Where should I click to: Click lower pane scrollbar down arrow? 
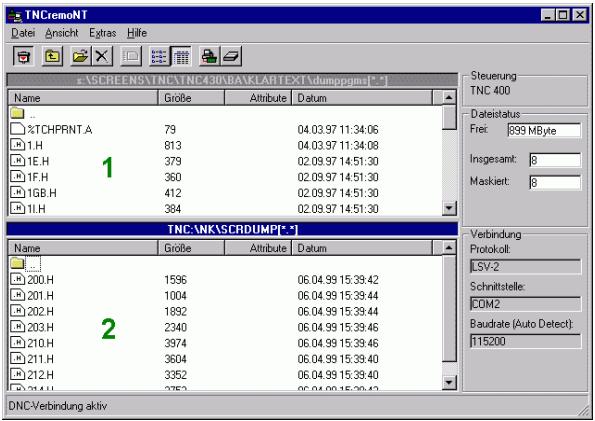point(449,382)
